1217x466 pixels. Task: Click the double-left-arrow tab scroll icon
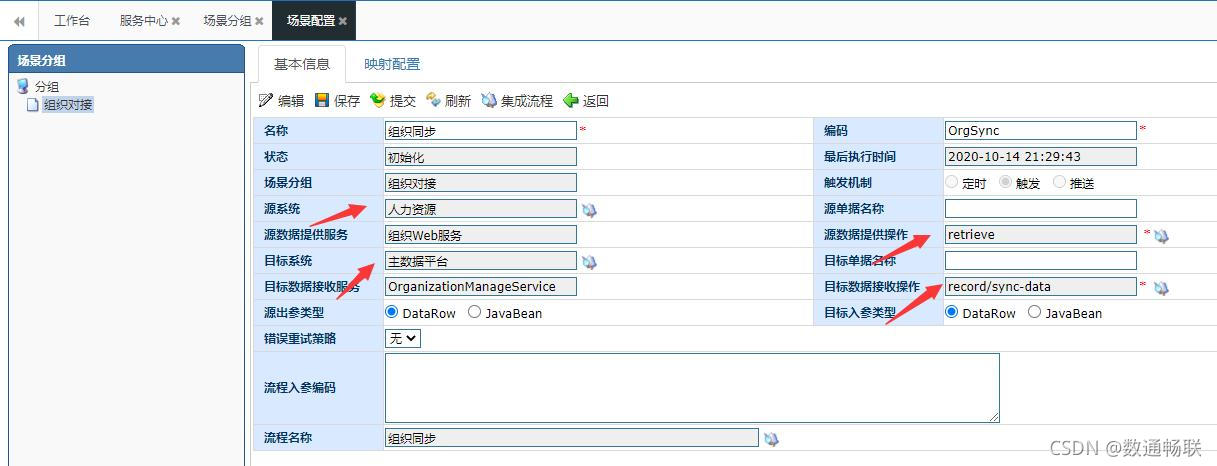click(19, 21)
